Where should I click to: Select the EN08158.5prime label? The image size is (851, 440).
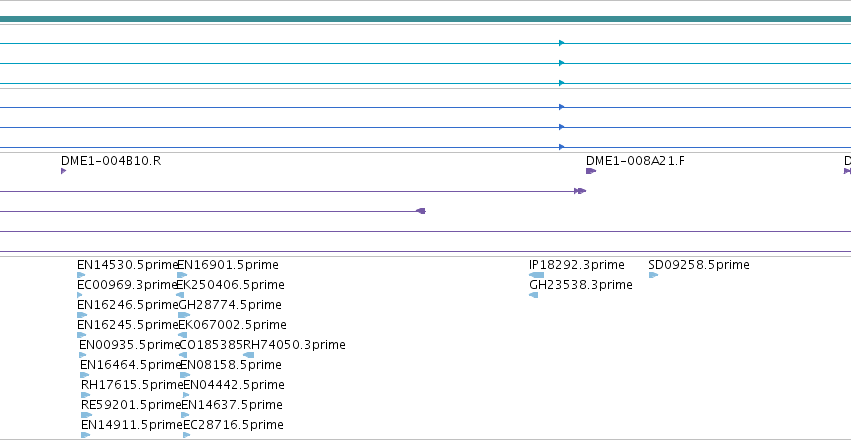pyautogui.click(x=231, y=365)
